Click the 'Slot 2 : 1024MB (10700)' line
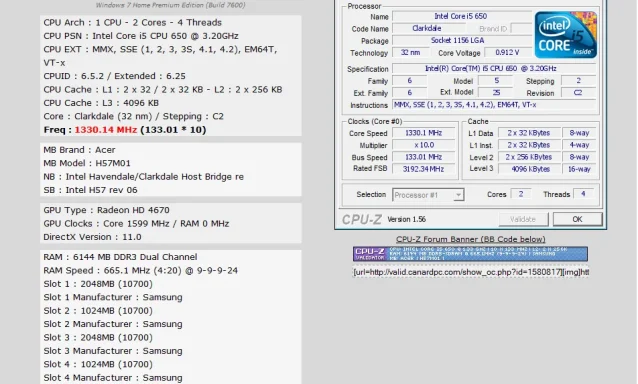Viewport: 638px width, 384px height. [98, 311]
